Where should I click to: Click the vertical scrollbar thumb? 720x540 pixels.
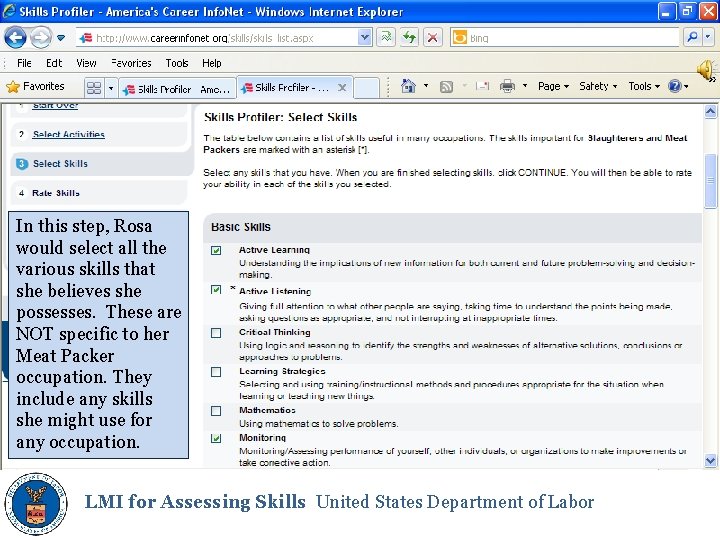[x=710, y=180]
